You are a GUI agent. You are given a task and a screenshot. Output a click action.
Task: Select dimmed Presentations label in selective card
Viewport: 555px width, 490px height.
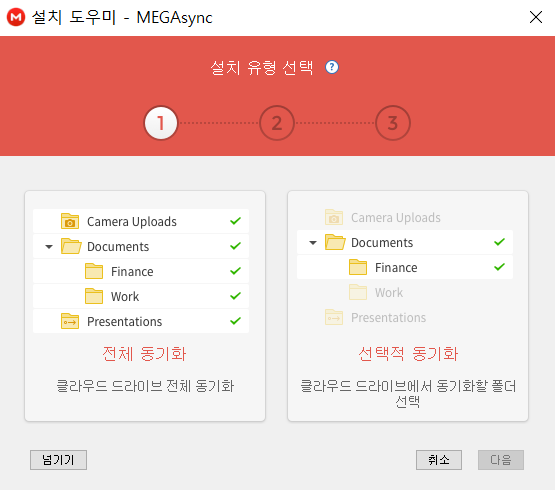point(389,318)
